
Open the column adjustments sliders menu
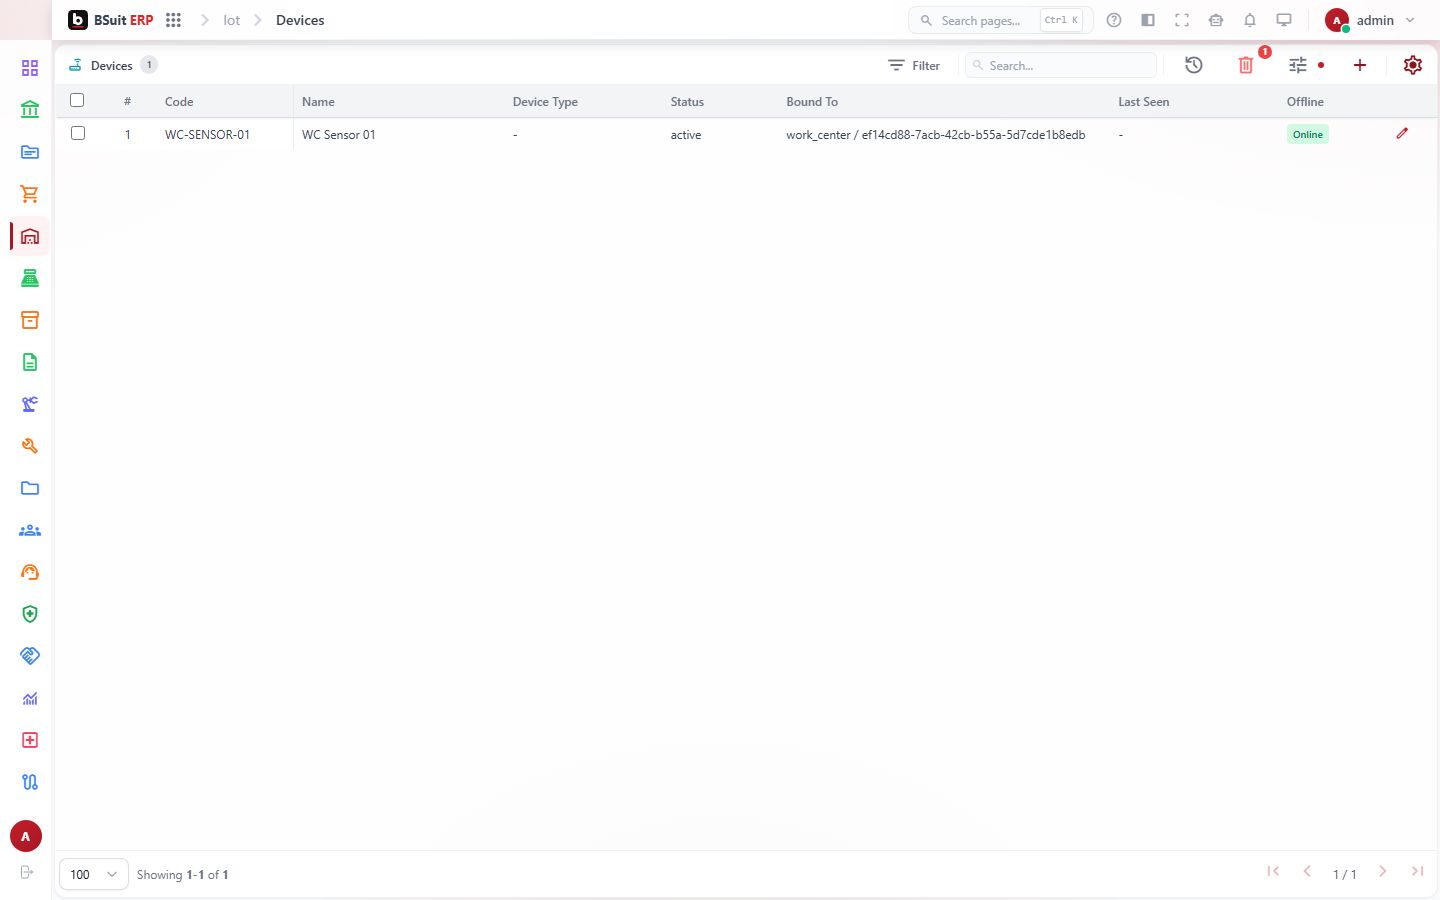(1298, 65)
